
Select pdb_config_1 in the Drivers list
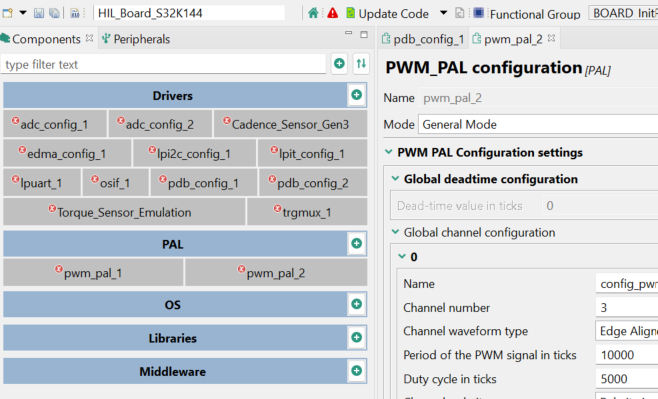tap(204, 183)
